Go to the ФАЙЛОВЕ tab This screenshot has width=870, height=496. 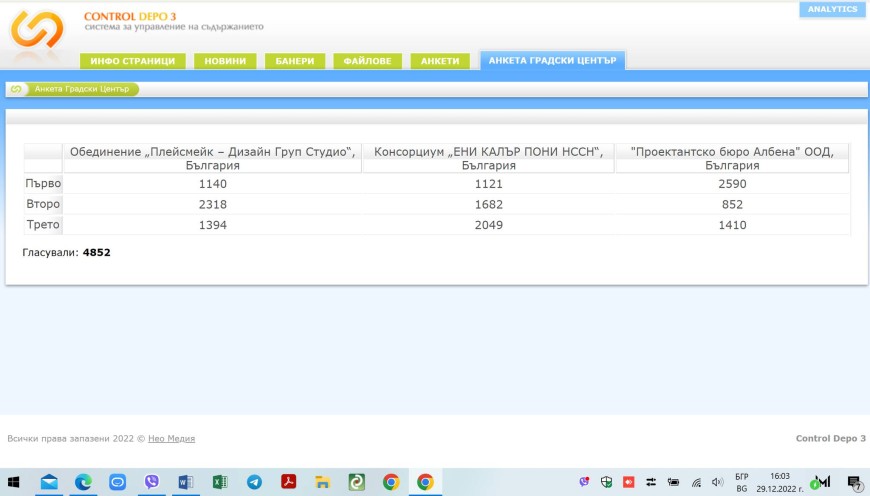[x=367, y=61]
